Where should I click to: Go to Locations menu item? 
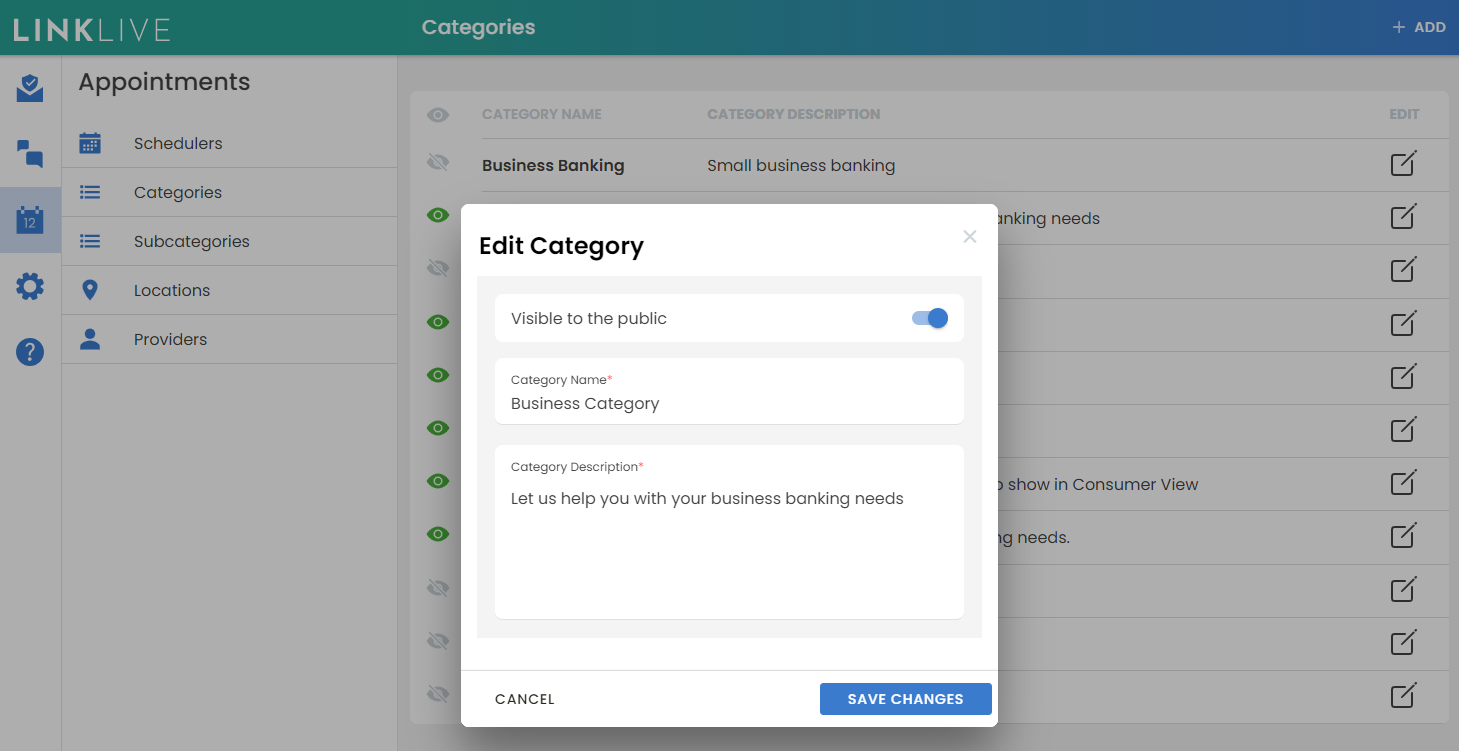(x=172, y=290)
